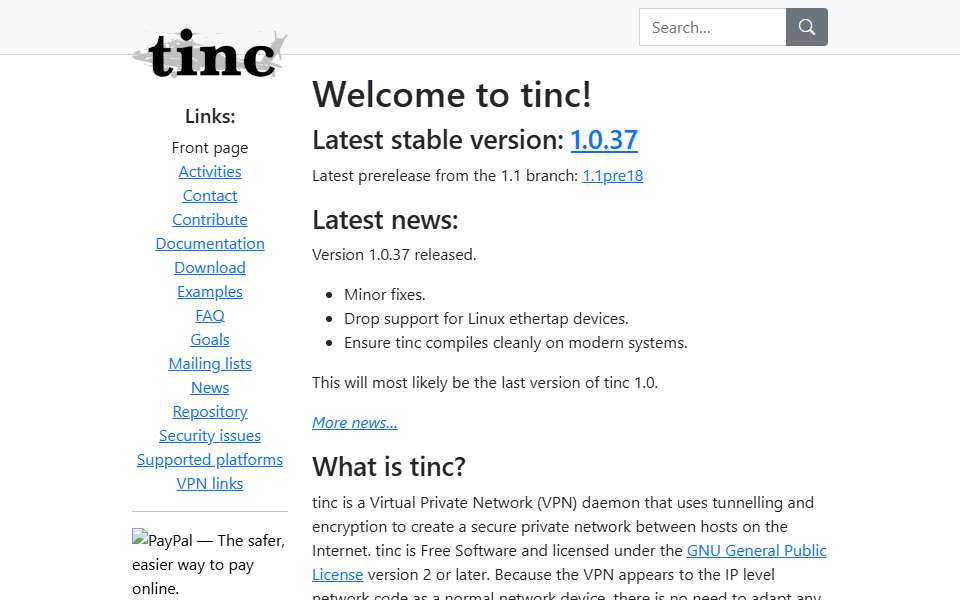Open the Supported platforms link
The image size is (960, 600).
pyautogui.click(x=210, y=459)
